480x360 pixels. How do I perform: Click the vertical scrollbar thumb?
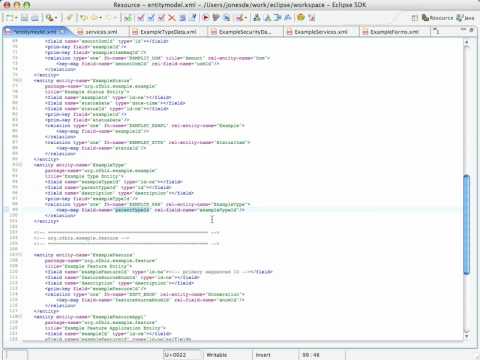pos(467,225)
